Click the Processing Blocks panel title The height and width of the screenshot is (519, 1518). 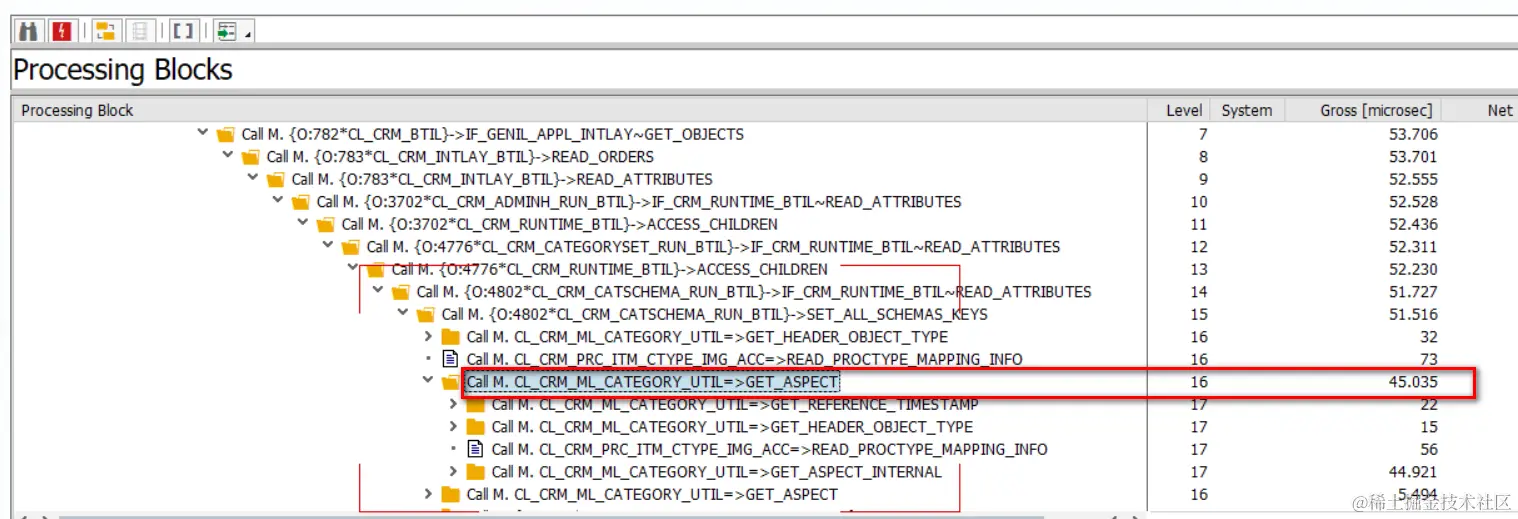pos(123,70)
